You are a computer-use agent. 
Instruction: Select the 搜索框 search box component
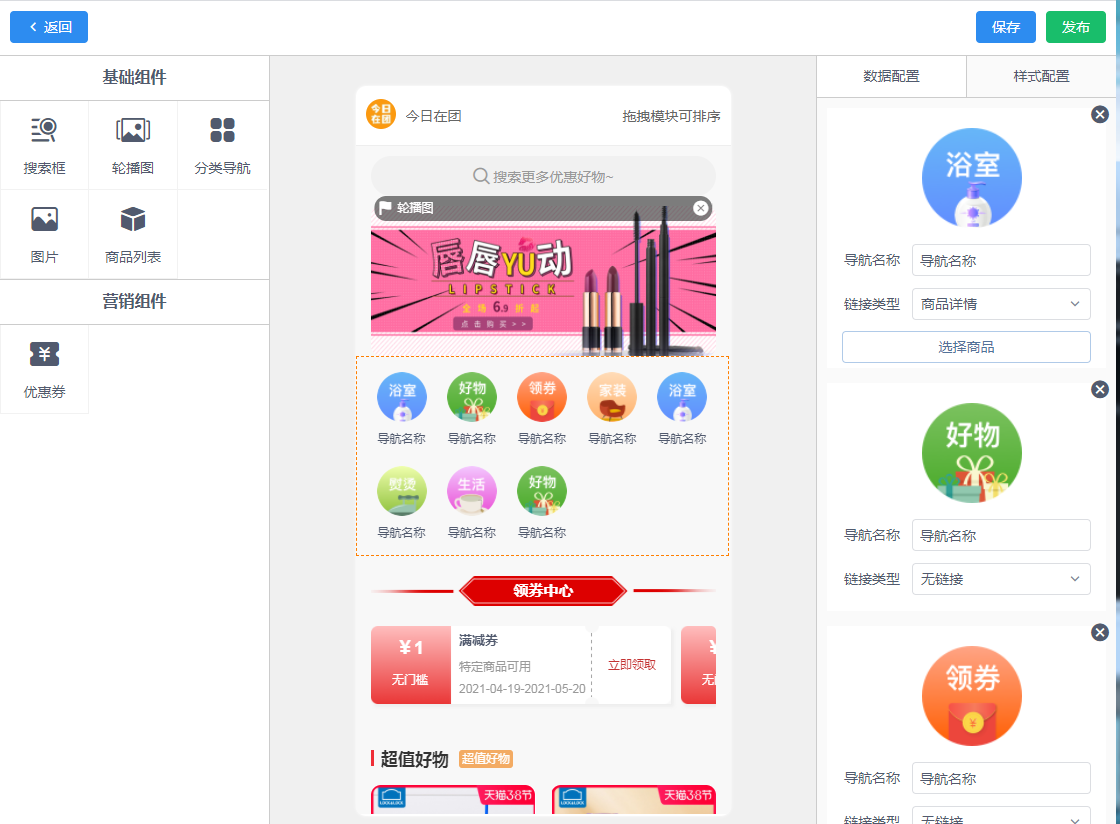[44, 145]
